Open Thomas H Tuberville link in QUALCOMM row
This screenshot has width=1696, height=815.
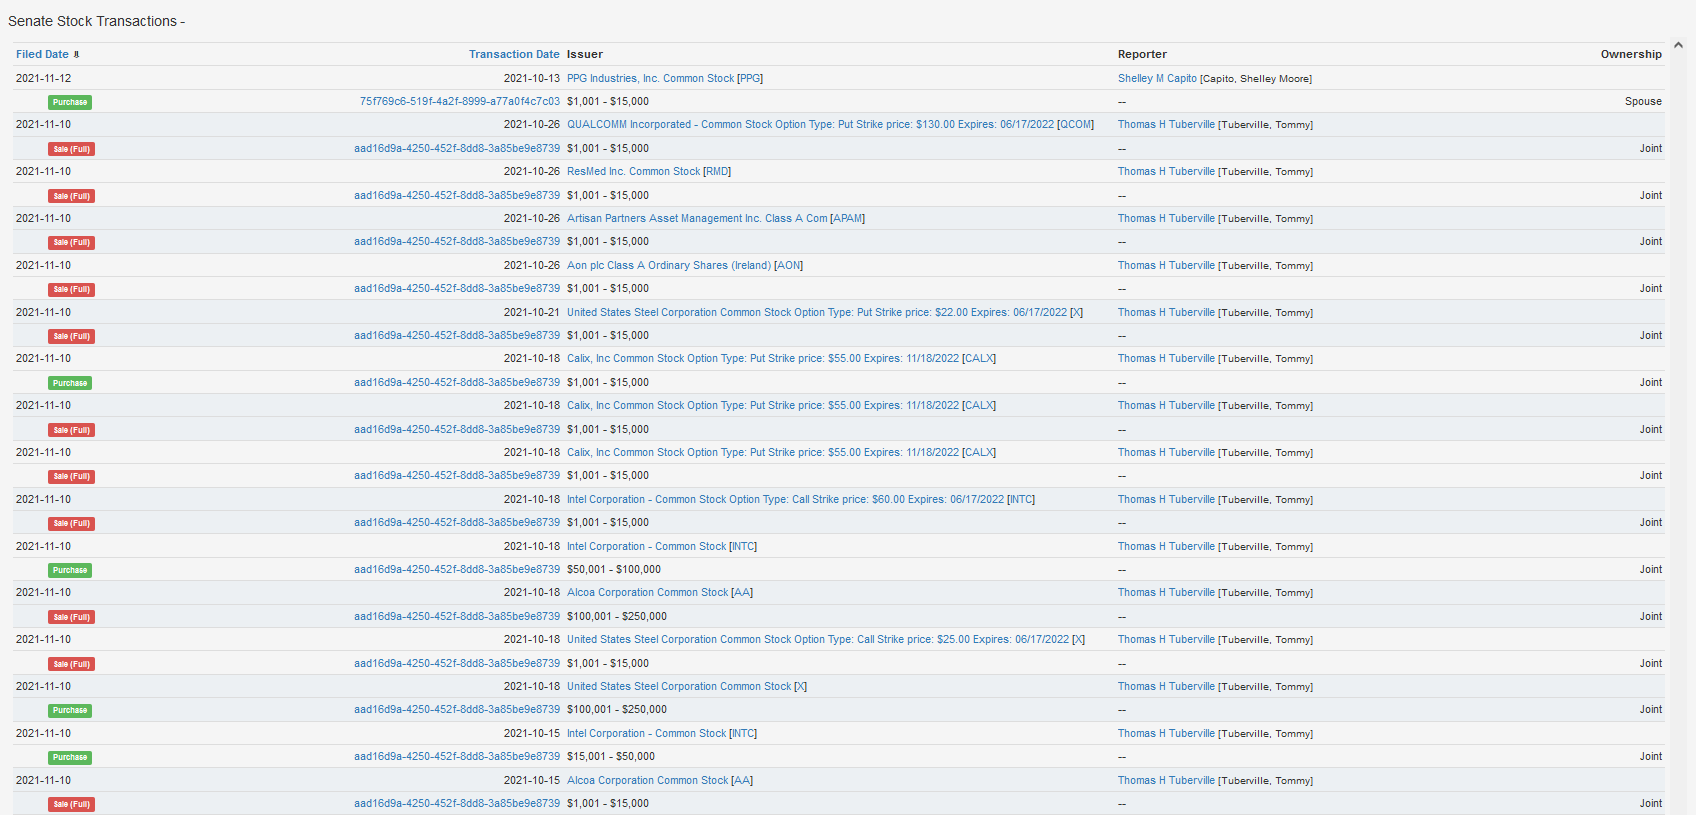pos(1166,124)
